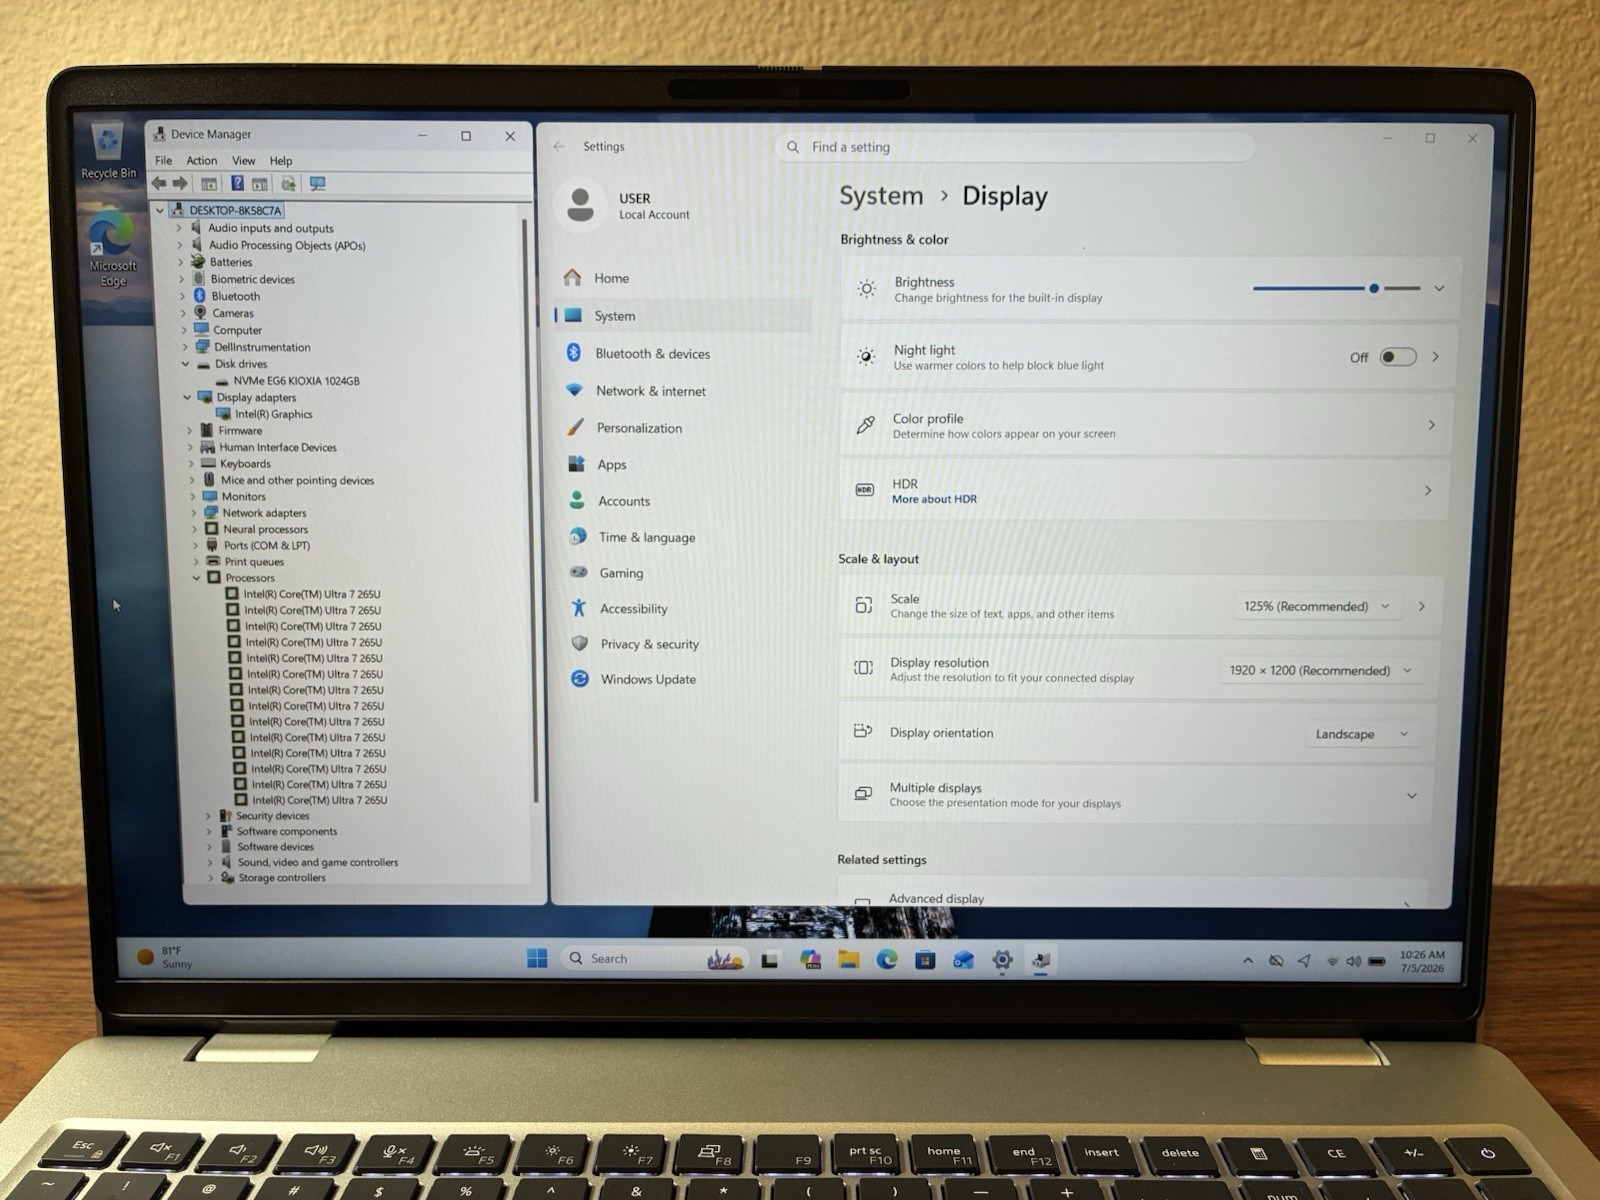
Task: Open the File menu in Device Manager
Action: click(164, 160)
